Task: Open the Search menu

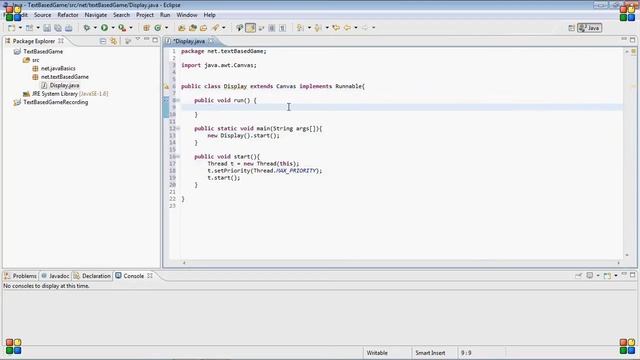Action: [121, 15]
